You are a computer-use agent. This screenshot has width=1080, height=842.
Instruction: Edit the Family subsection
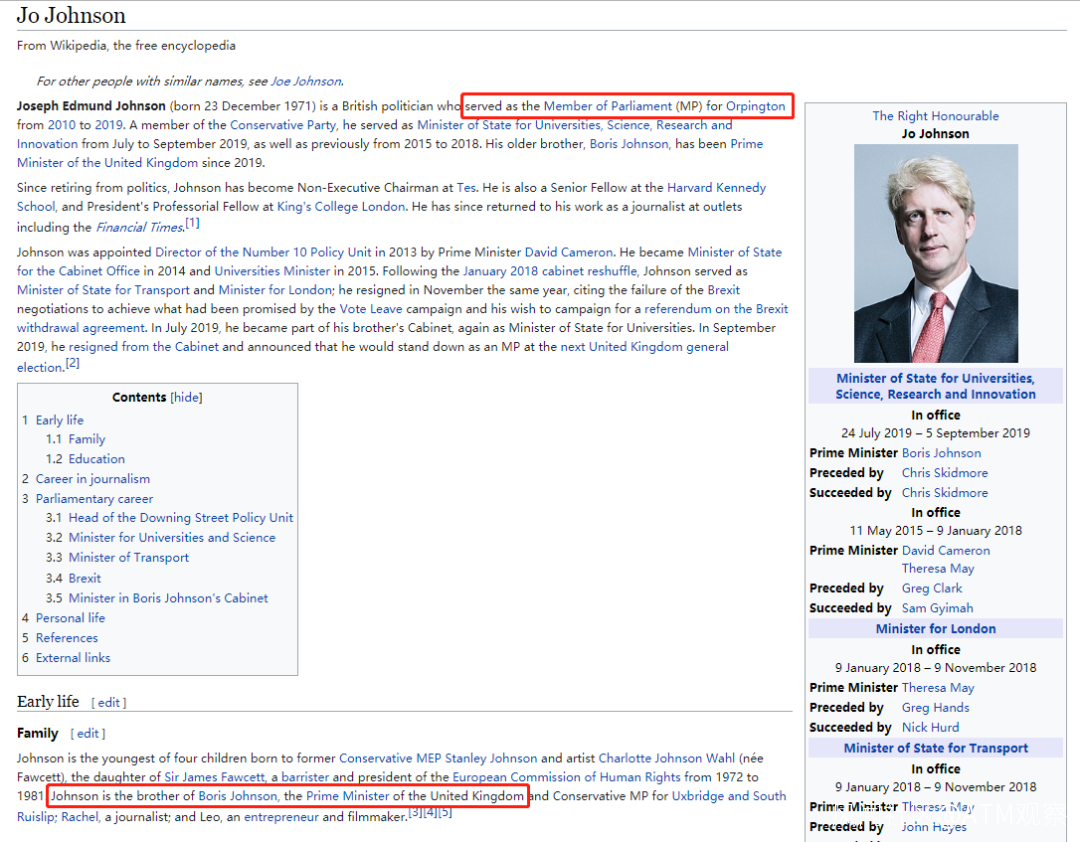pyautogui.click(x=87, y=734)
